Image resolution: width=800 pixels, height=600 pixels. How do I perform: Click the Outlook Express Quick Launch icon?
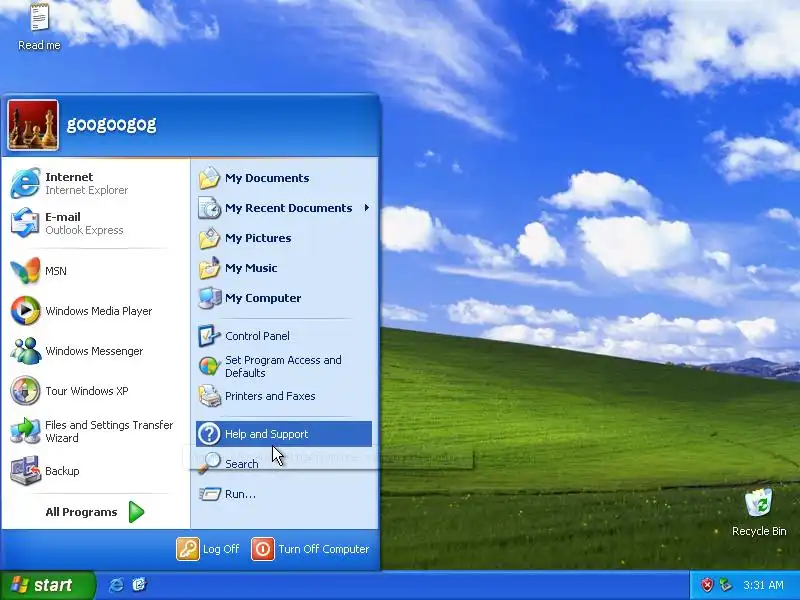(x=139, y=585)
